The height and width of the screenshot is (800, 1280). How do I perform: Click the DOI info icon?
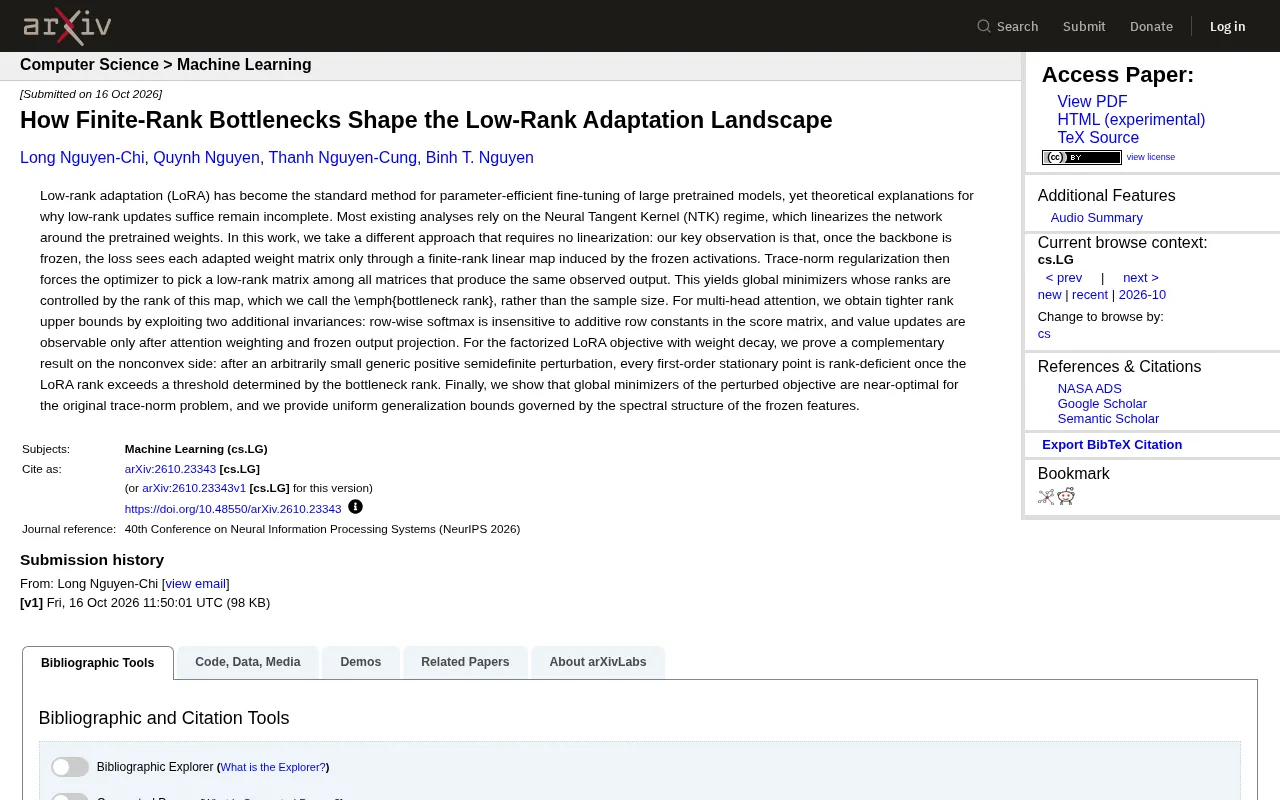(355, 507)
